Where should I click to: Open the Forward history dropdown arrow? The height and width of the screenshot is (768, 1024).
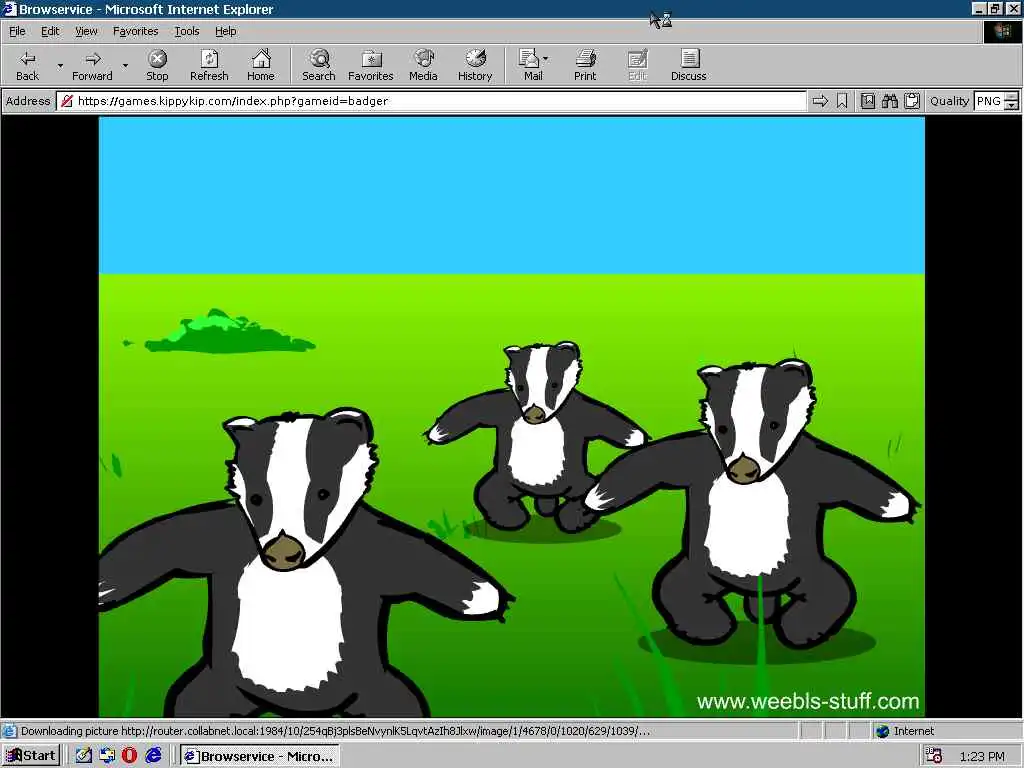coord(125,65)
